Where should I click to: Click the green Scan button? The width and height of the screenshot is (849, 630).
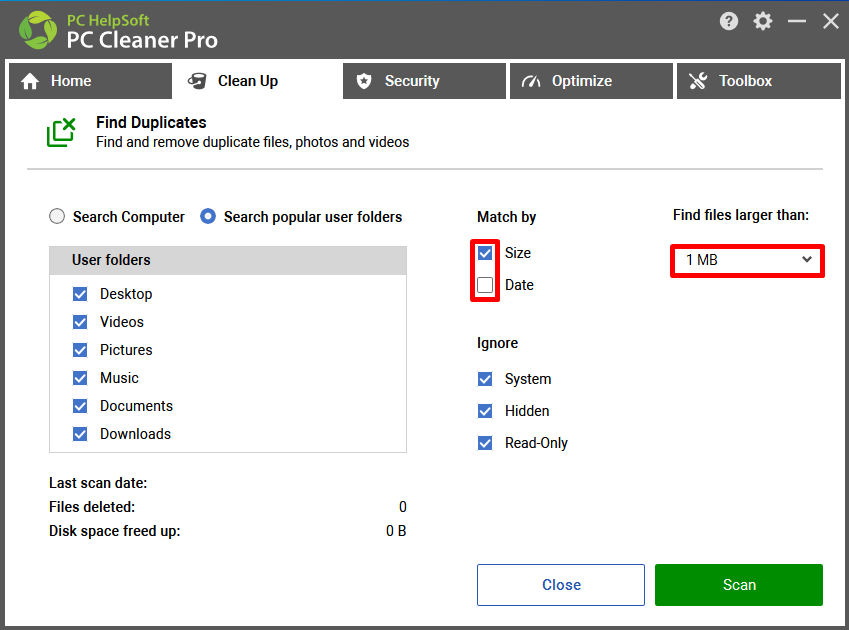pyautogui.click(x=739, y=585)
